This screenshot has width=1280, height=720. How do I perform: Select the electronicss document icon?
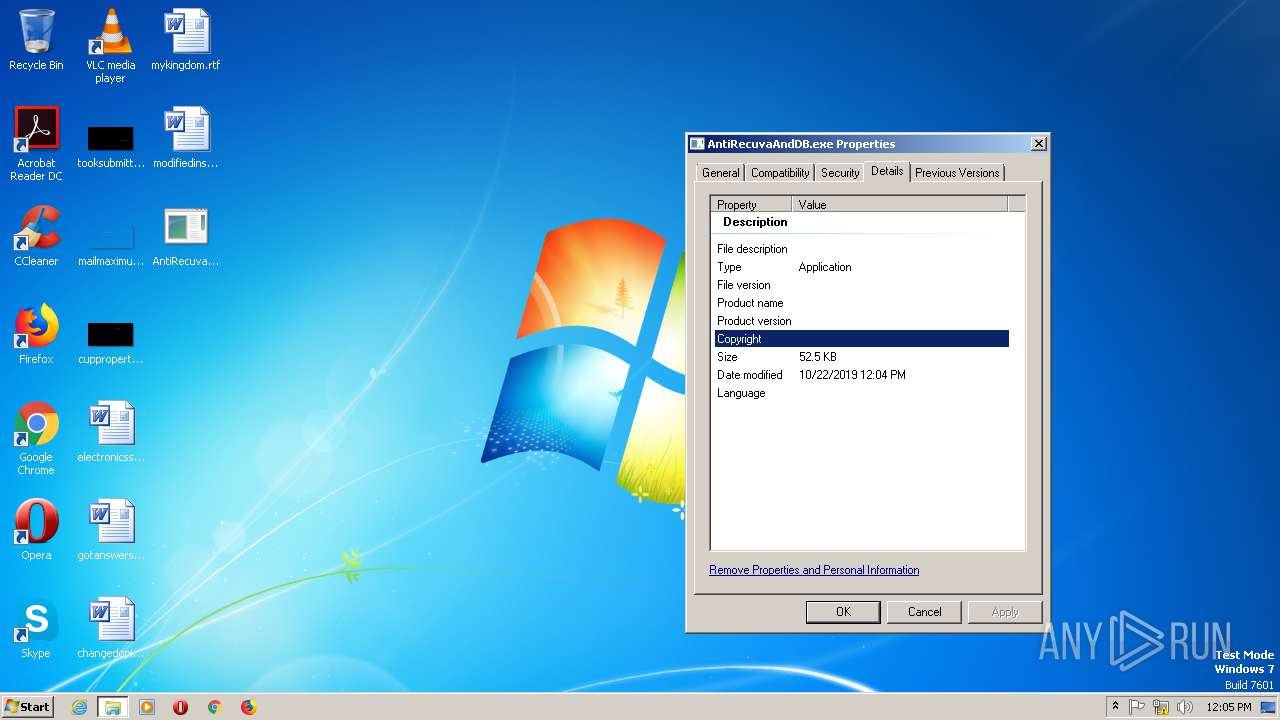(x=110, y=432)
